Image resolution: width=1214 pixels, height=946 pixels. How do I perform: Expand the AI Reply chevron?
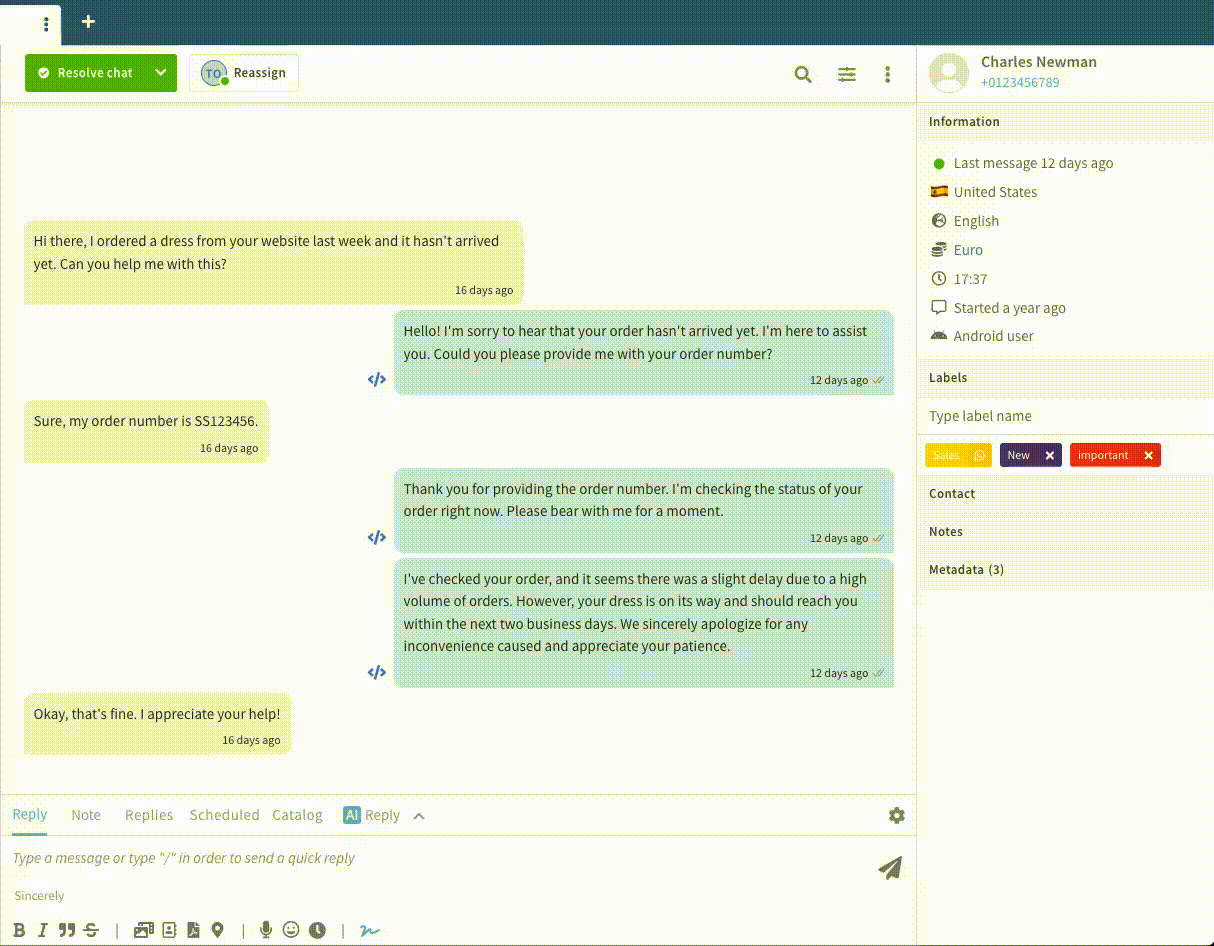pyautogui.click(x=419, y=816)
